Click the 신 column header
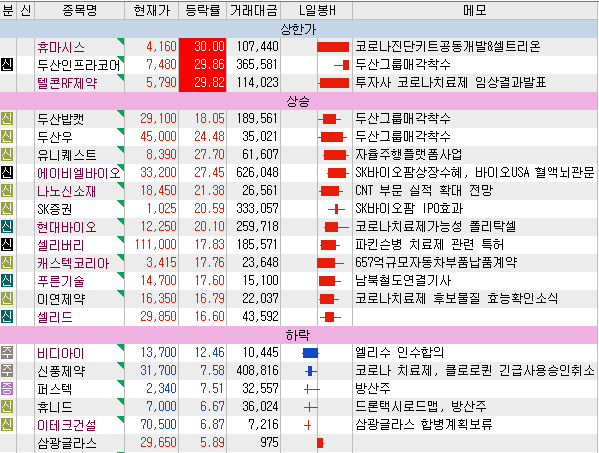 pyautogui.click(x=26, y=10)
